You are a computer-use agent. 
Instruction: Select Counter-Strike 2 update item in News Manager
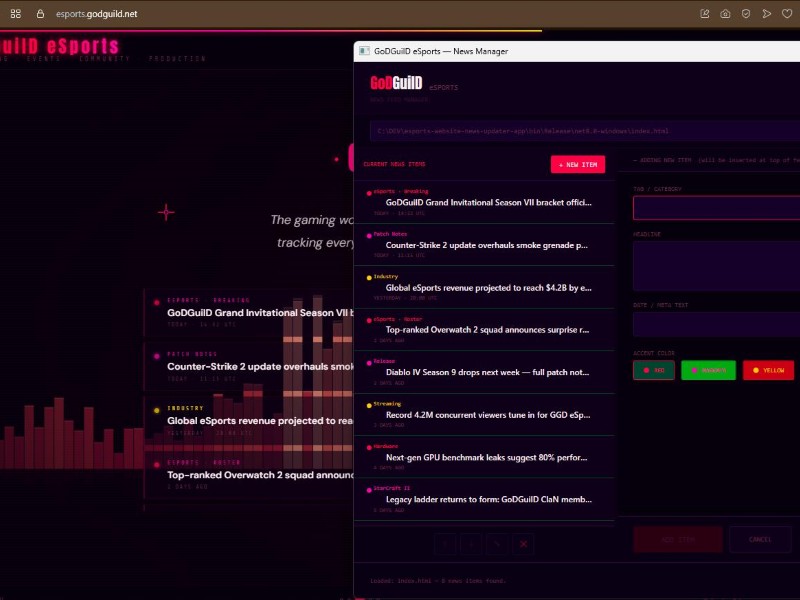point(484,244)
